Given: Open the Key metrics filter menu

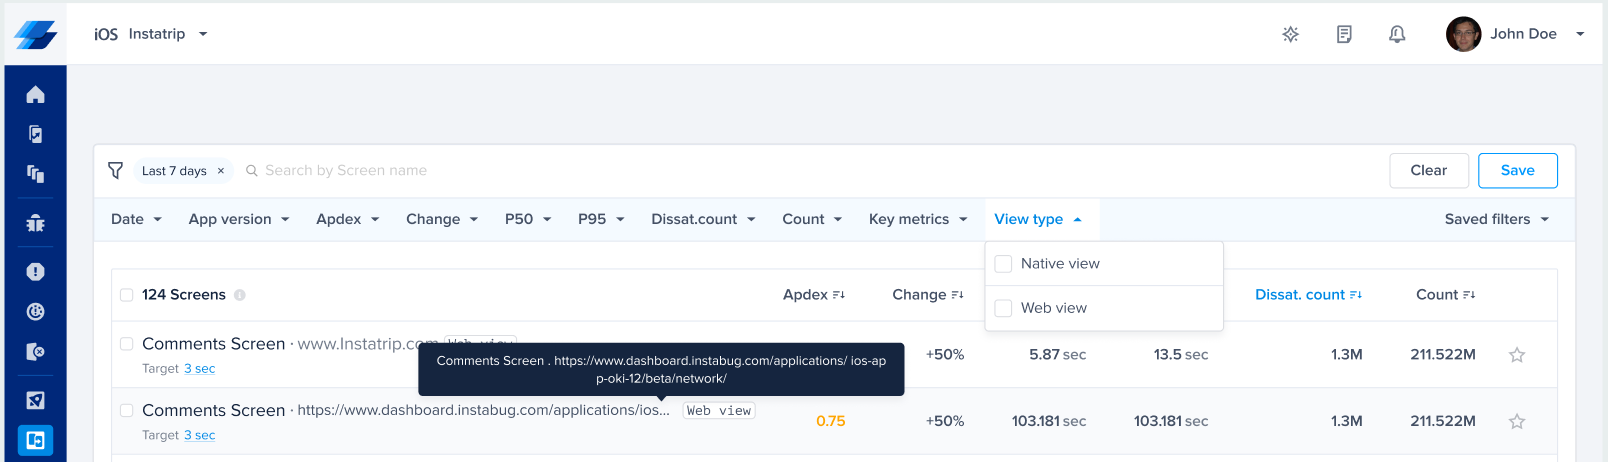Looking at the screenshot, I should pos(918,219).
